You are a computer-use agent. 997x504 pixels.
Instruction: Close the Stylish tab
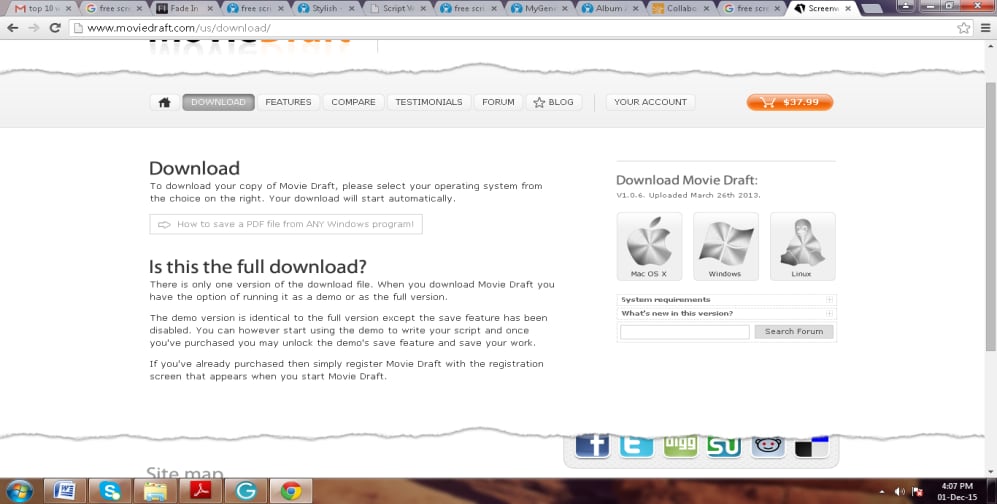click(x=352, y=8)
